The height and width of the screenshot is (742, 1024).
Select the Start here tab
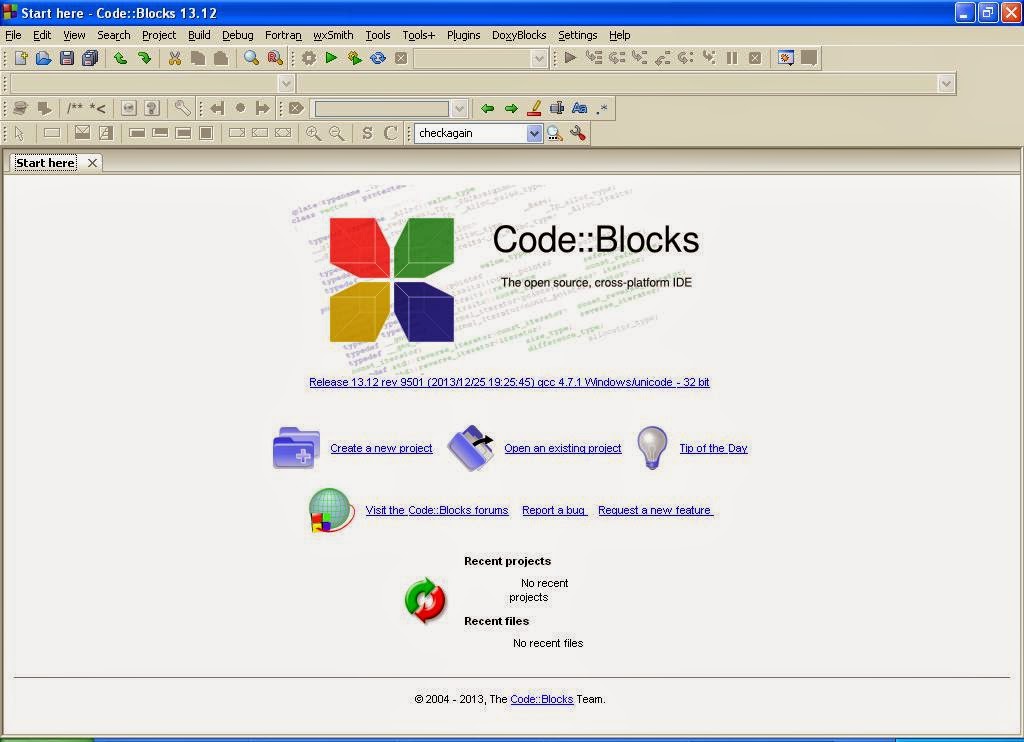(45, 163)
